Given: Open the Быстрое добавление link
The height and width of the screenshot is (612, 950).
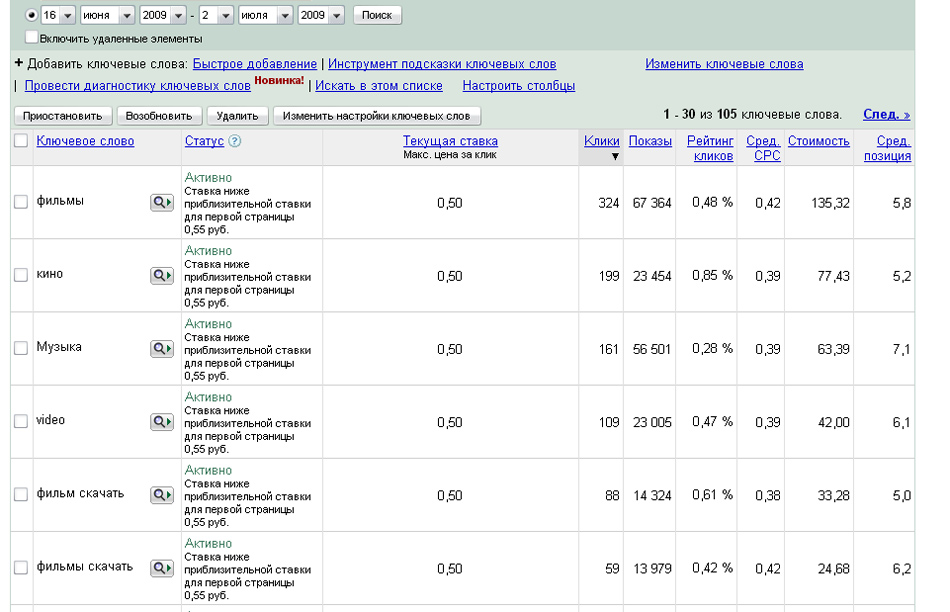Looking at the screenshot, I should 254,64.
